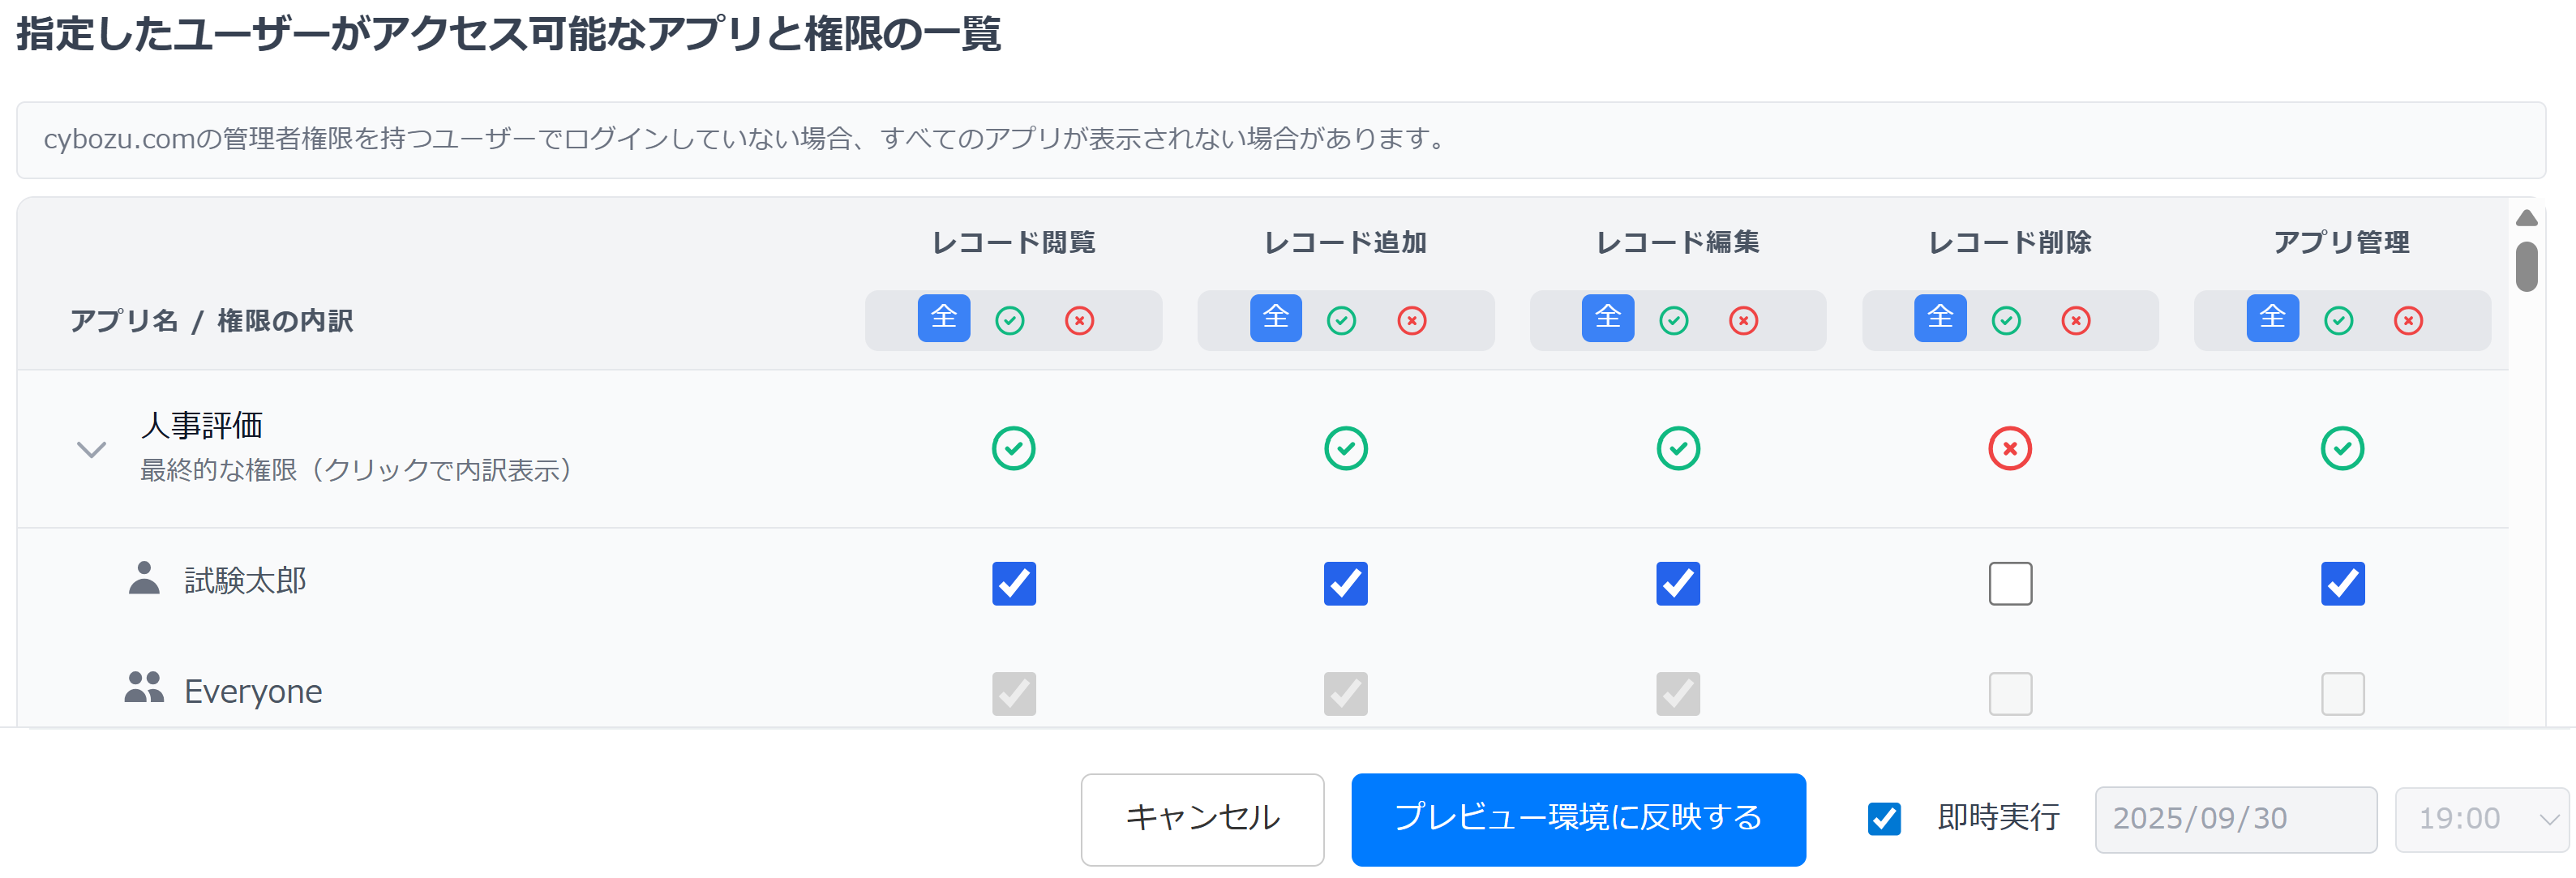The width and height of the screenshot is (2576, 878).
Task: Click プレビュー環境に反映する button
Action: pyautogui.click(x=1577, y=819)
